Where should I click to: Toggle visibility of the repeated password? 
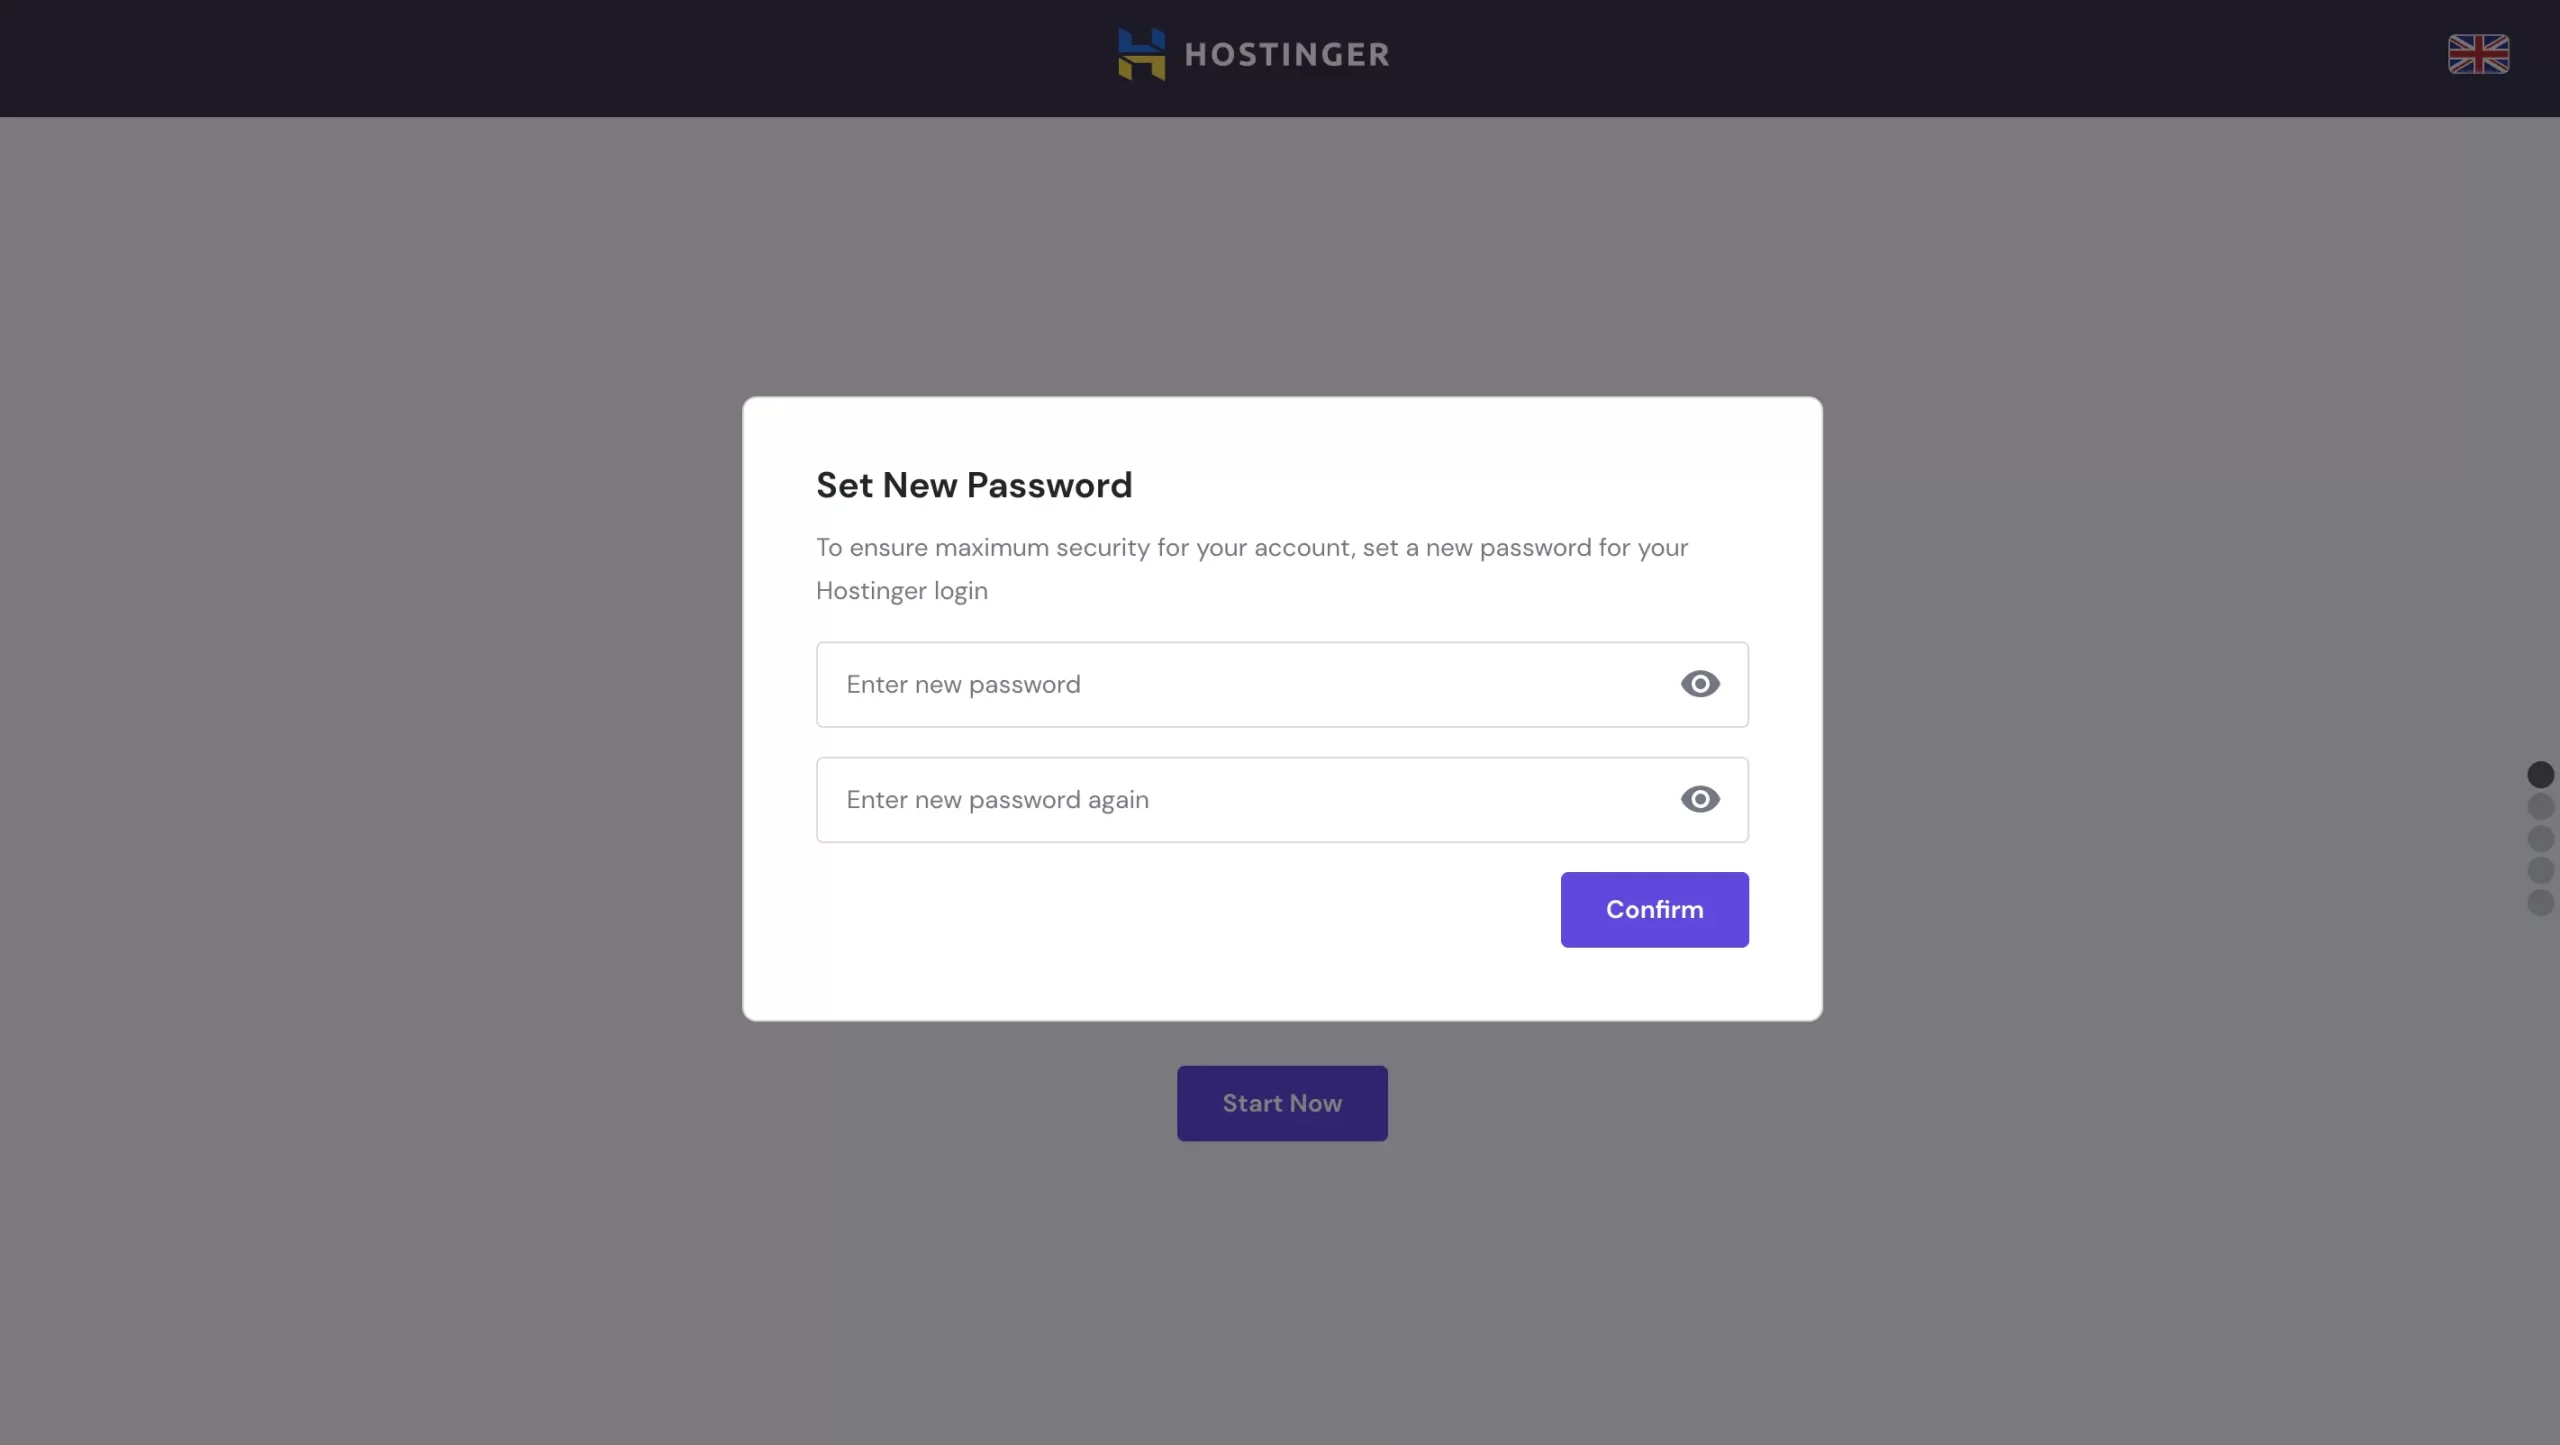(1700, 799)
